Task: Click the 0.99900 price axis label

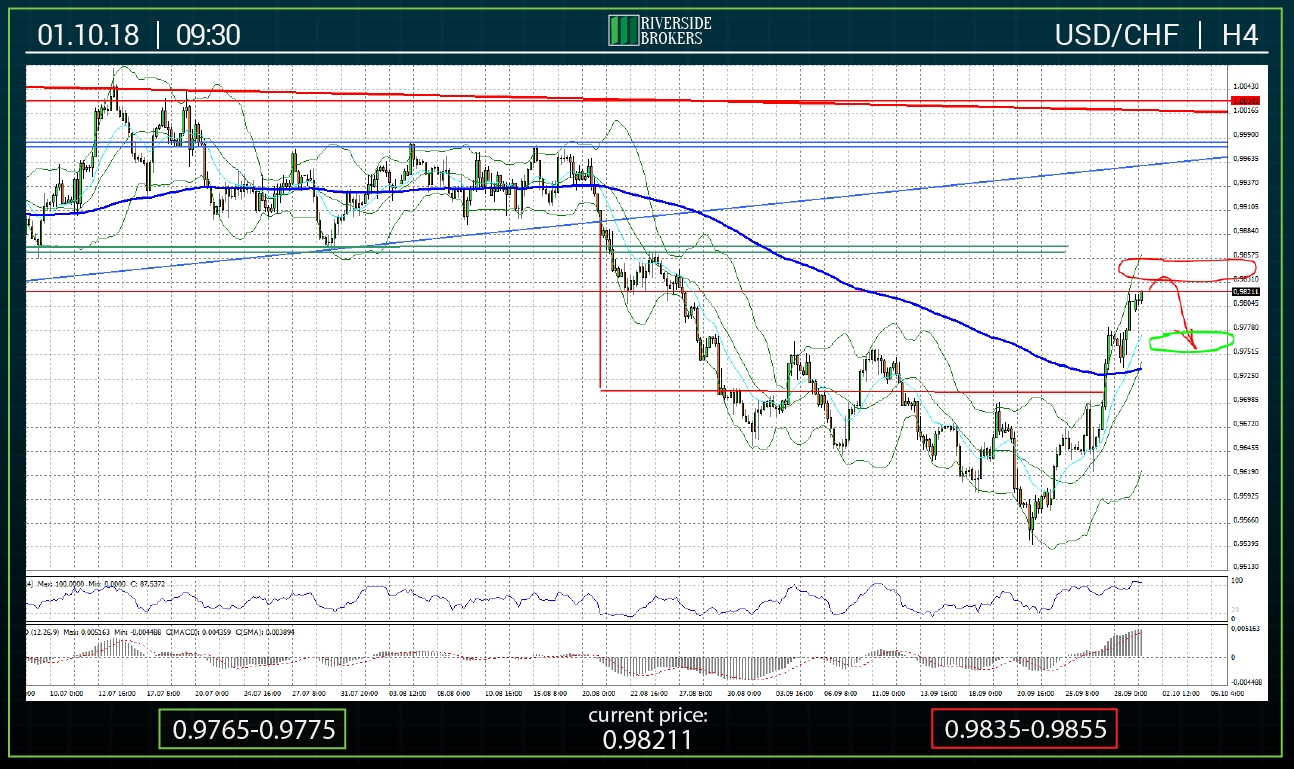Action: [1246, 134]
